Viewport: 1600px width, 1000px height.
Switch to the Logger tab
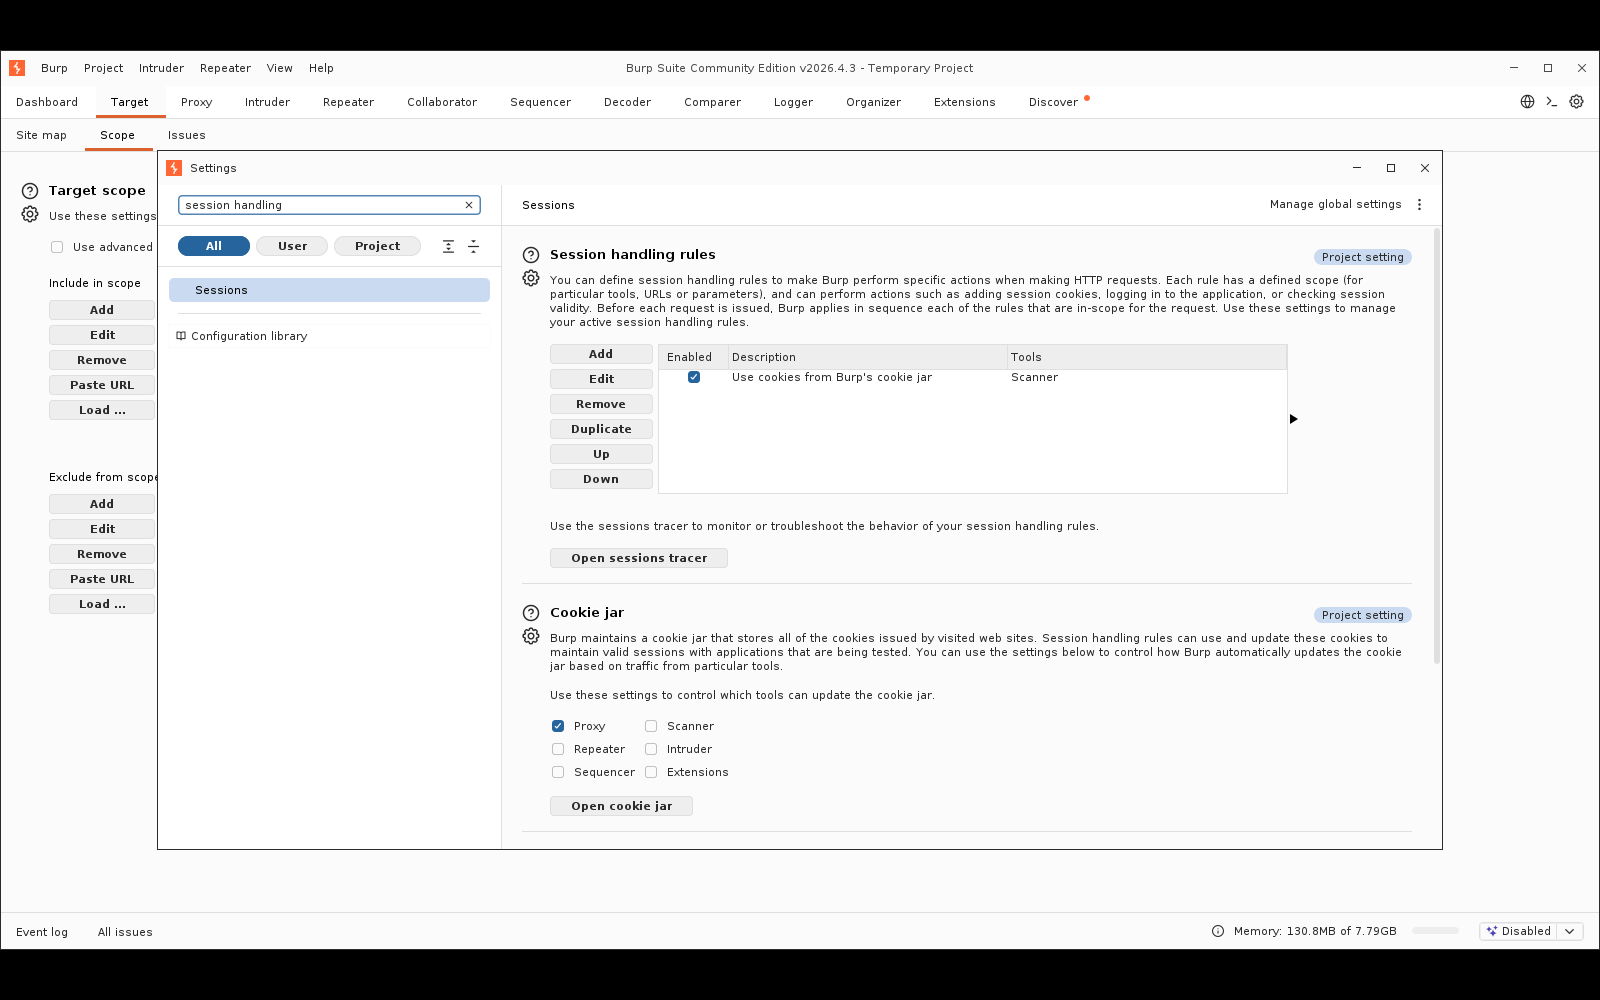(793, 102)
